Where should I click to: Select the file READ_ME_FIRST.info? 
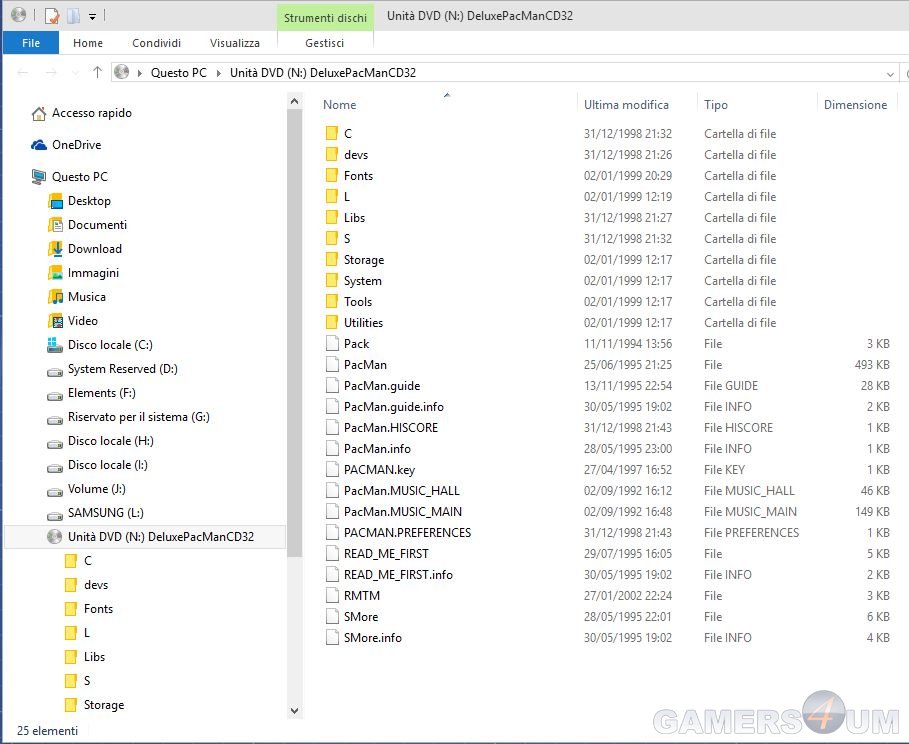point(398,575)
